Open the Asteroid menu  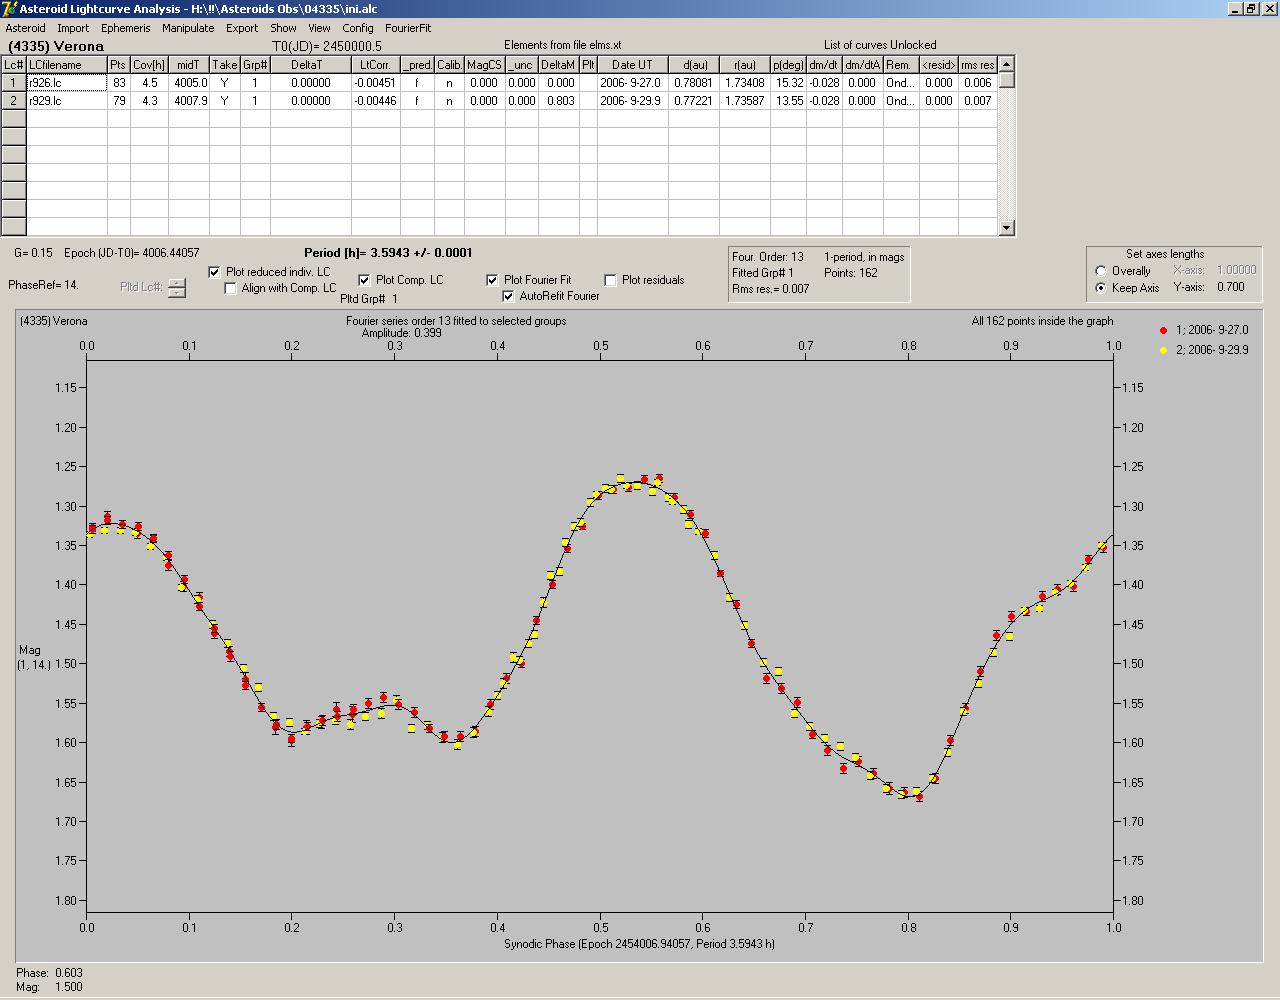(25, 28)
